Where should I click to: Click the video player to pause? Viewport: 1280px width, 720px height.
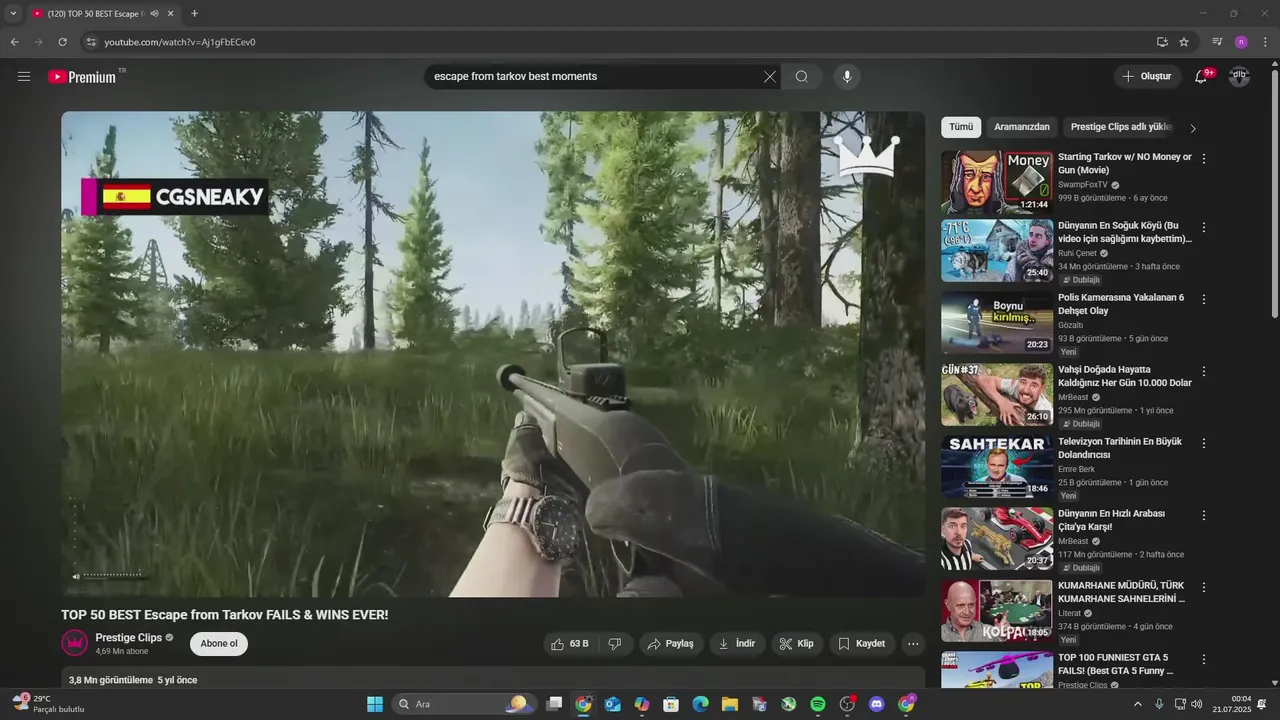(x=493, y=354)
